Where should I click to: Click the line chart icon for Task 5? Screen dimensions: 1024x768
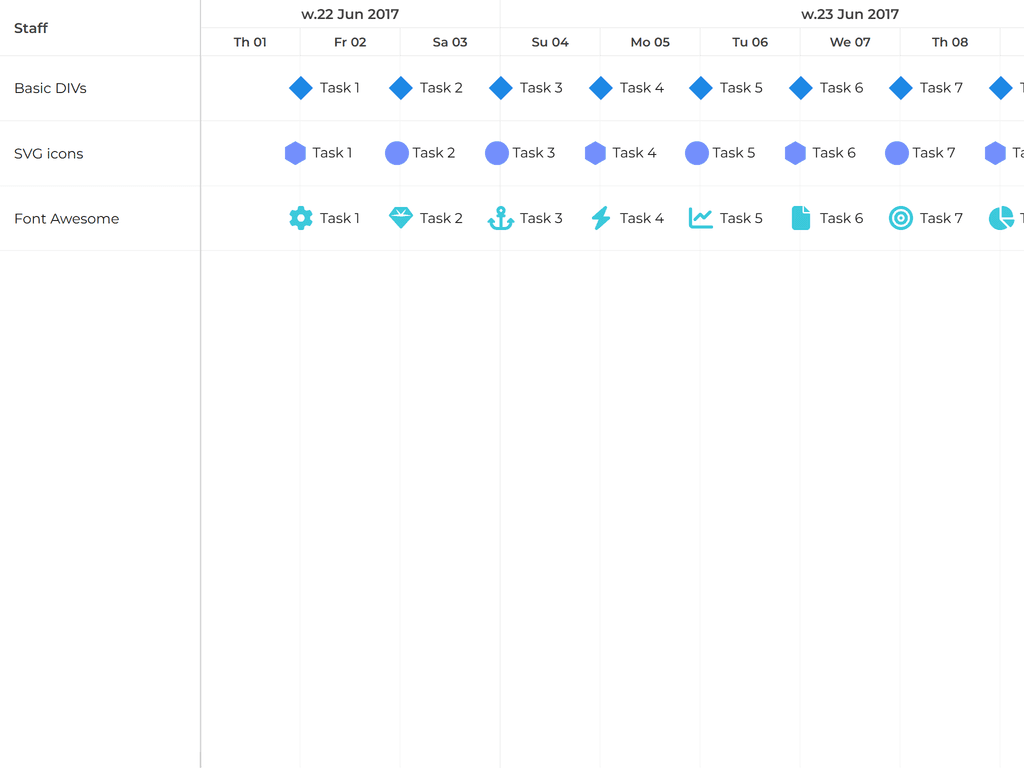coord(701,218)
